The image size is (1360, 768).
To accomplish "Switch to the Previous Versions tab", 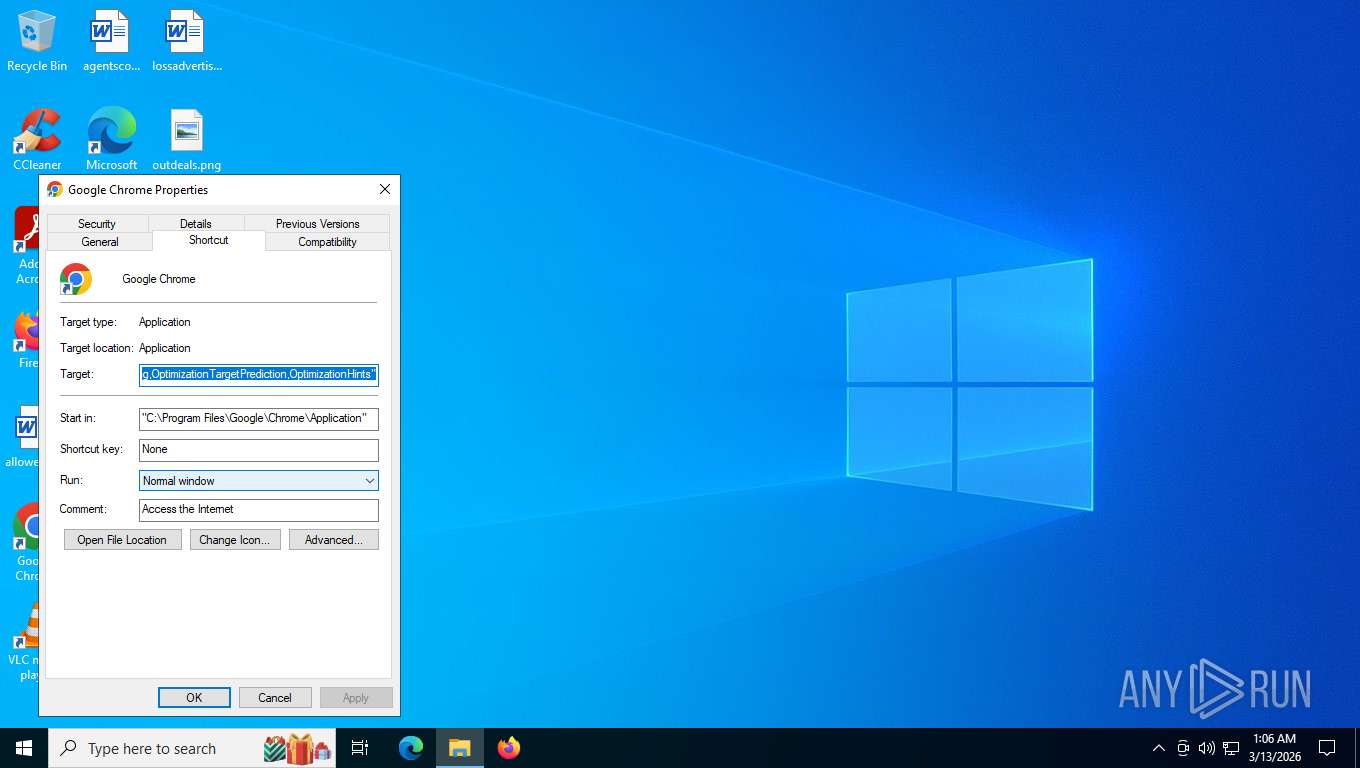I will point(317,224).
